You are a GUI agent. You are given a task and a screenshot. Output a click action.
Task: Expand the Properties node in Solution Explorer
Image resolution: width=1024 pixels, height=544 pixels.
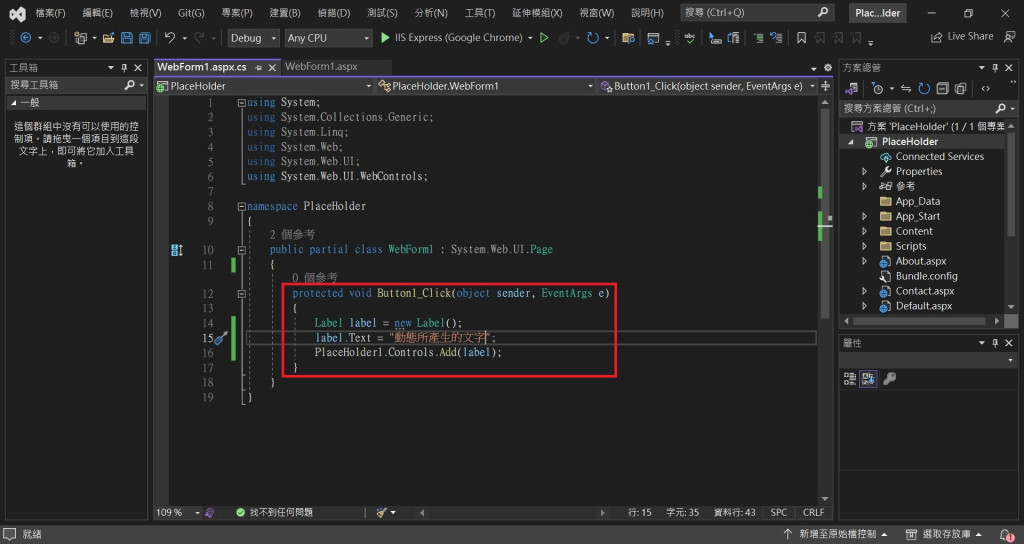point(864,172)
